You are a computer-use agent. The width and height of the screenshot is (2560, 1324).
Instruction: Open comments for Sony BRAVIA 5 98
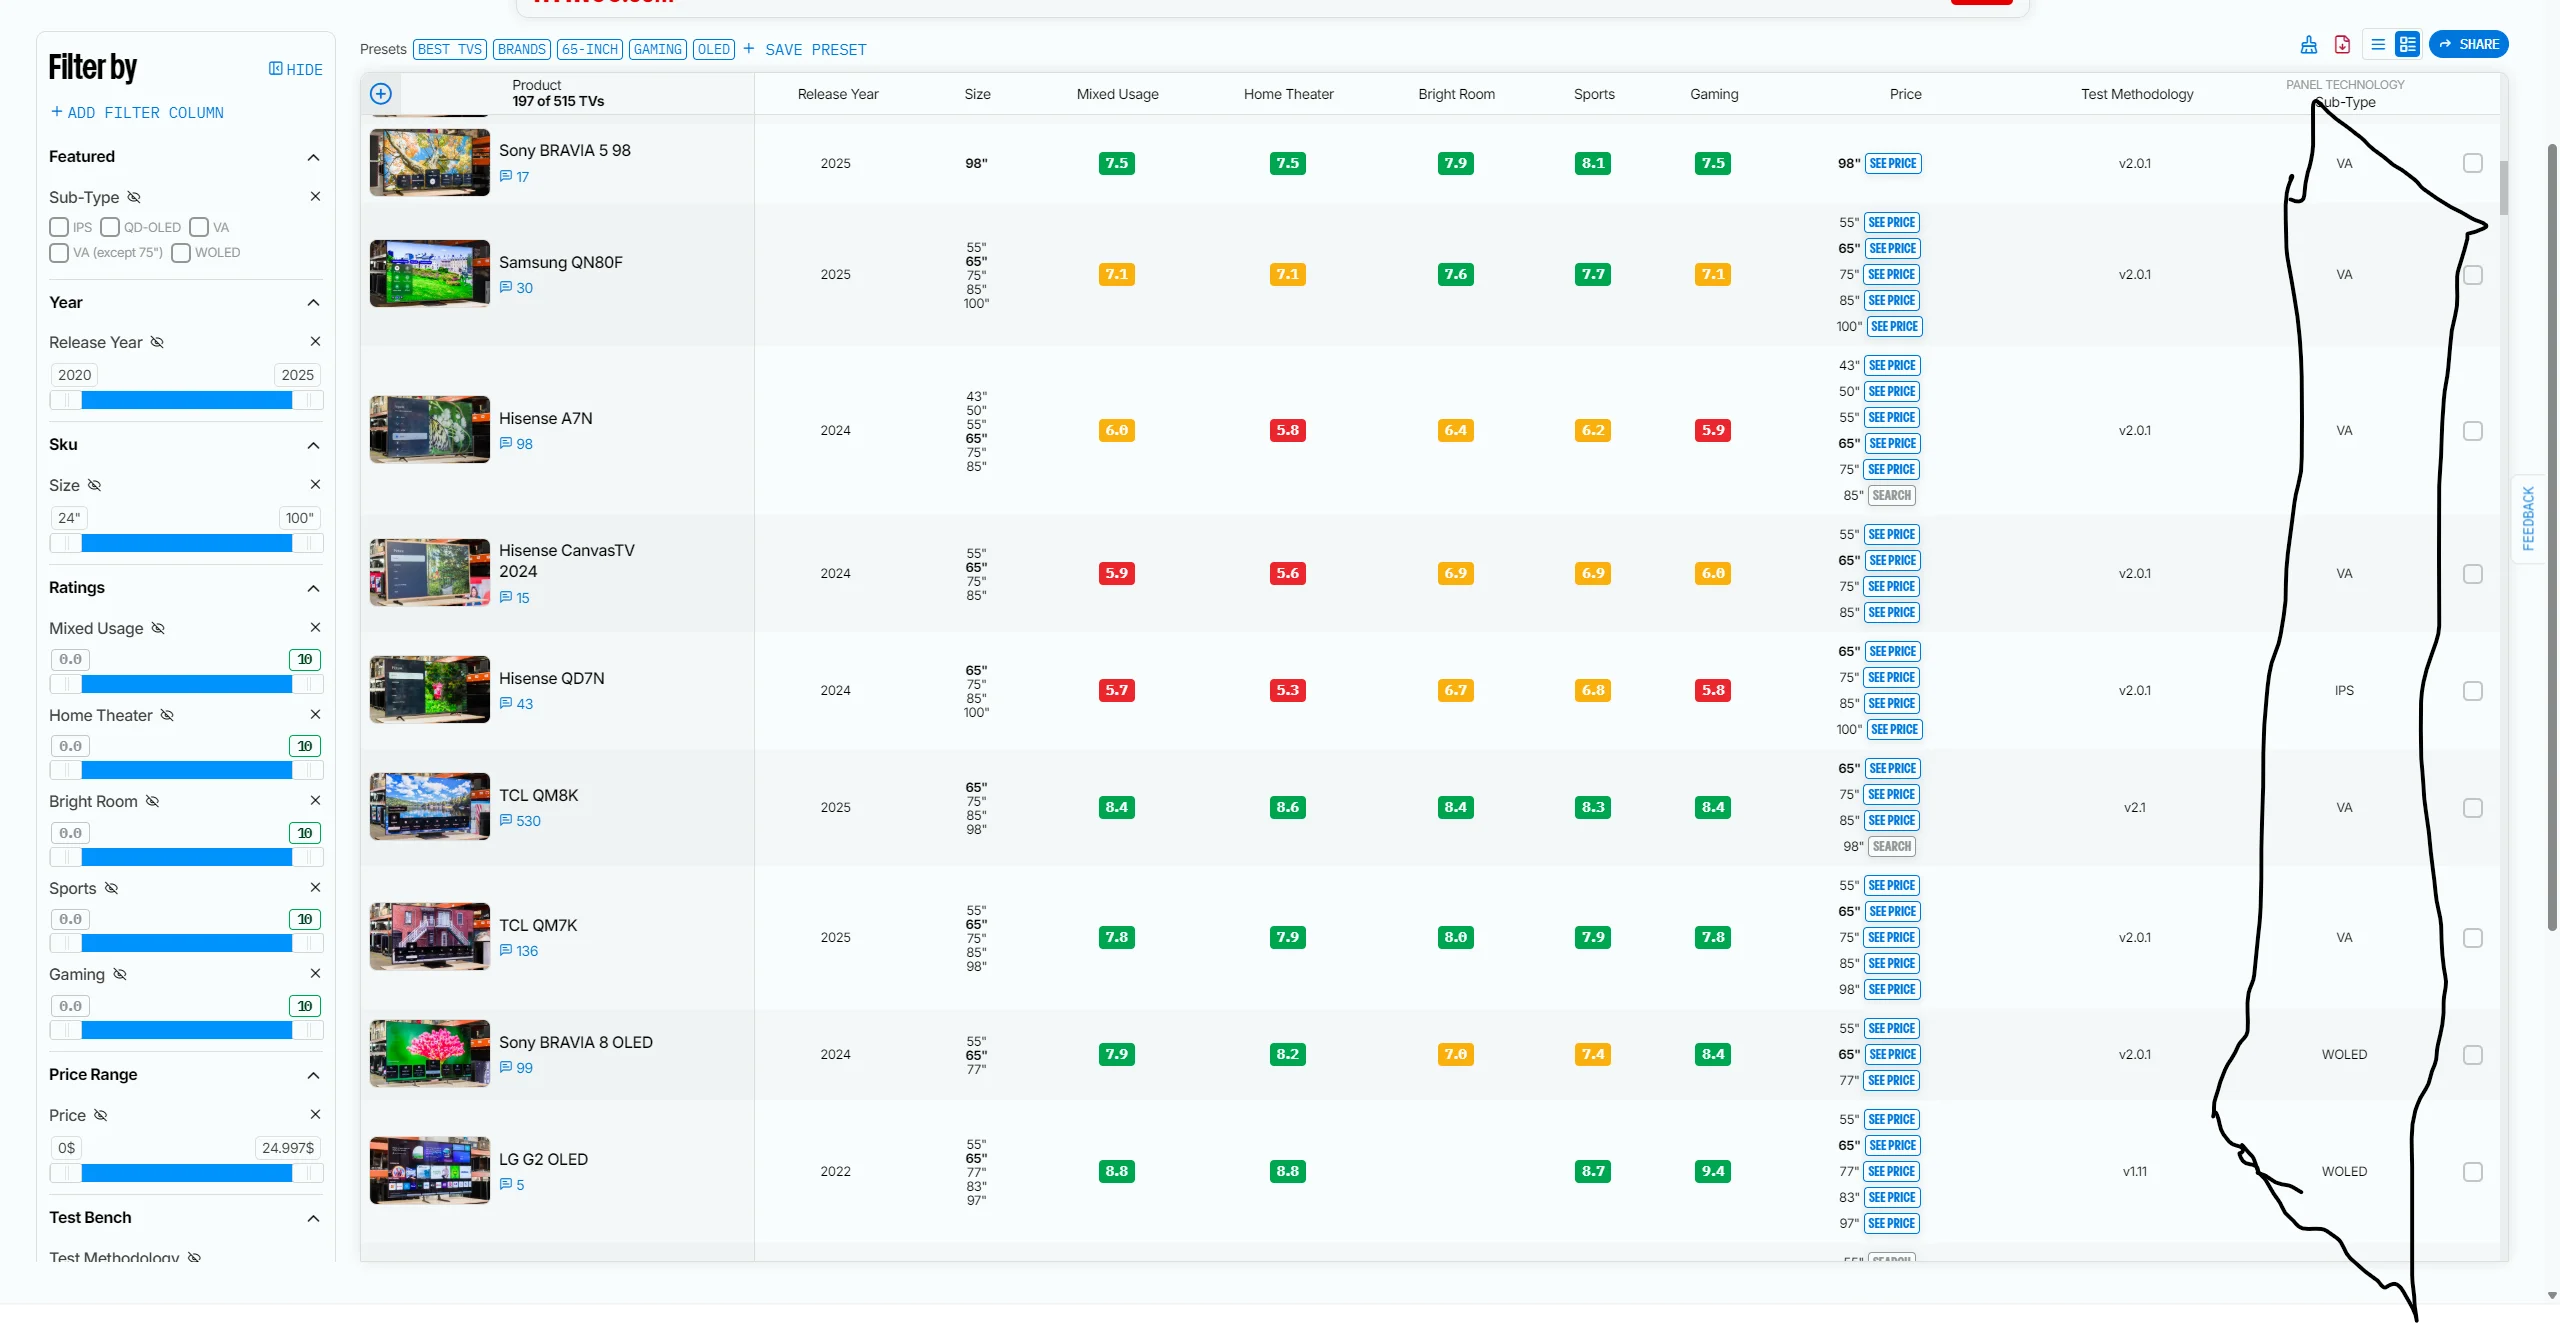pyautogui.click(x=516, y=176)
